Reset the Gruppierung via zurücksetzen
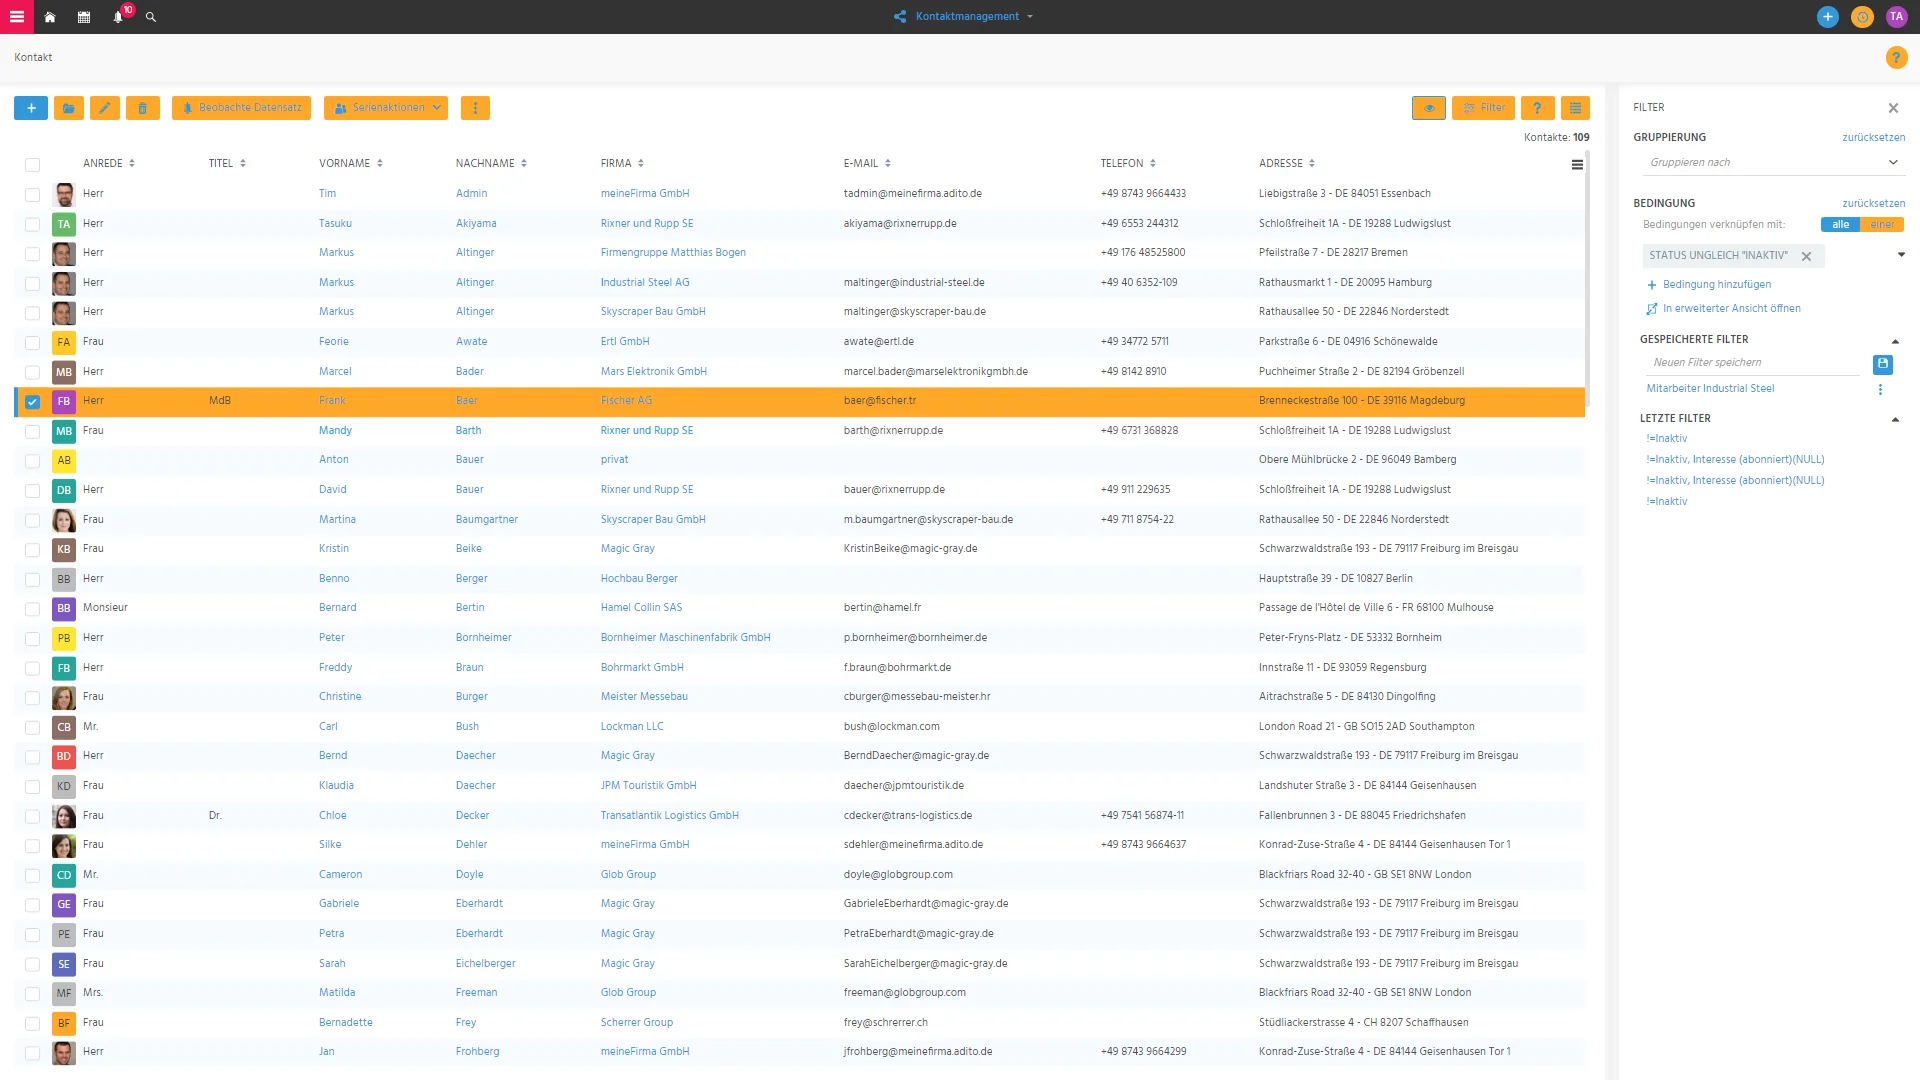The image size is (1920, 1080). coord(1873,138)
